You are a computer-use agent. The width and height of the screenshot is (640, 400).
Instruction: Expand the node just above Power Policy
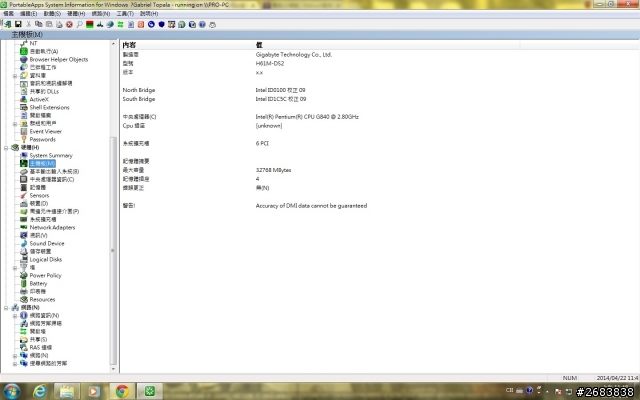pos(15,268)
